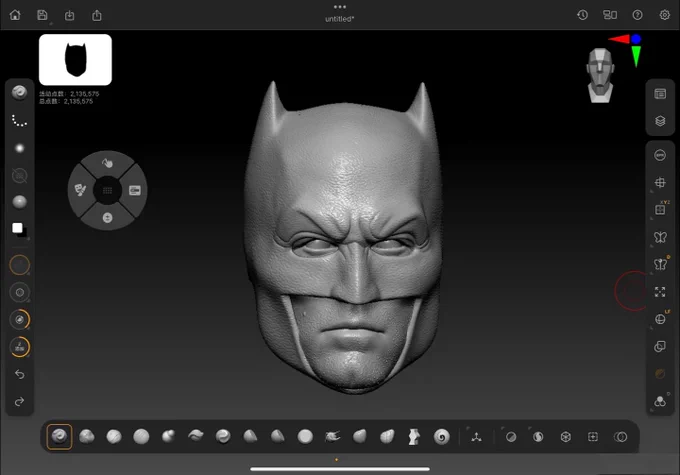Click the red X axis cone

pos(619,39)
